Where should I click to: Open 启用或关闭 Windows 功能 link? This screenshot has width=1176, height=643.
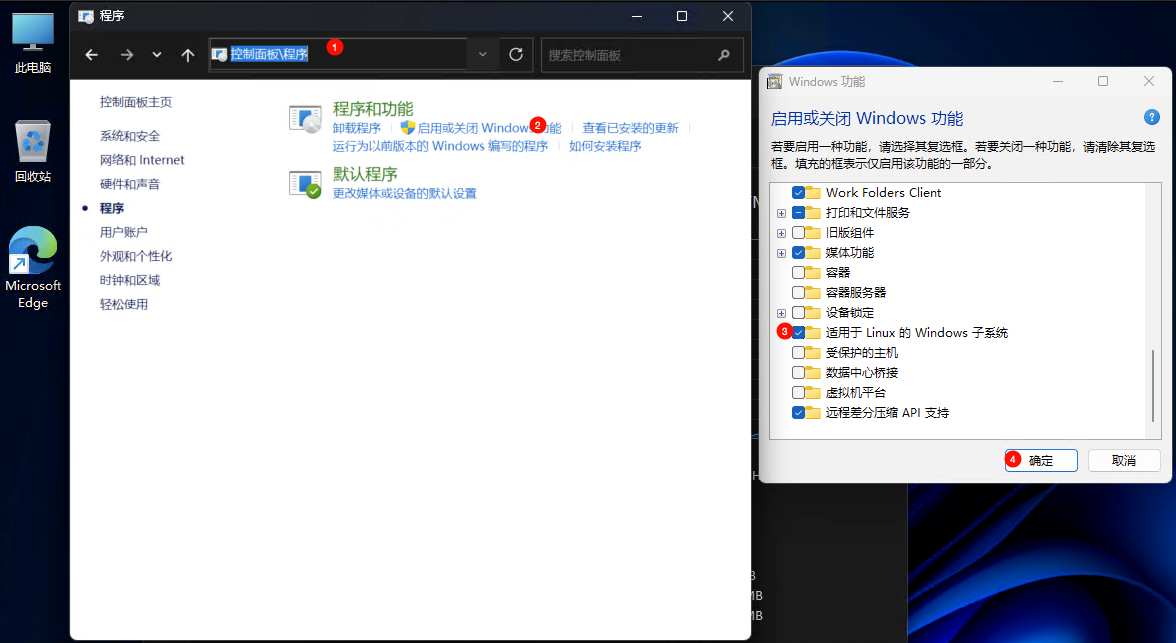(489, 128)
